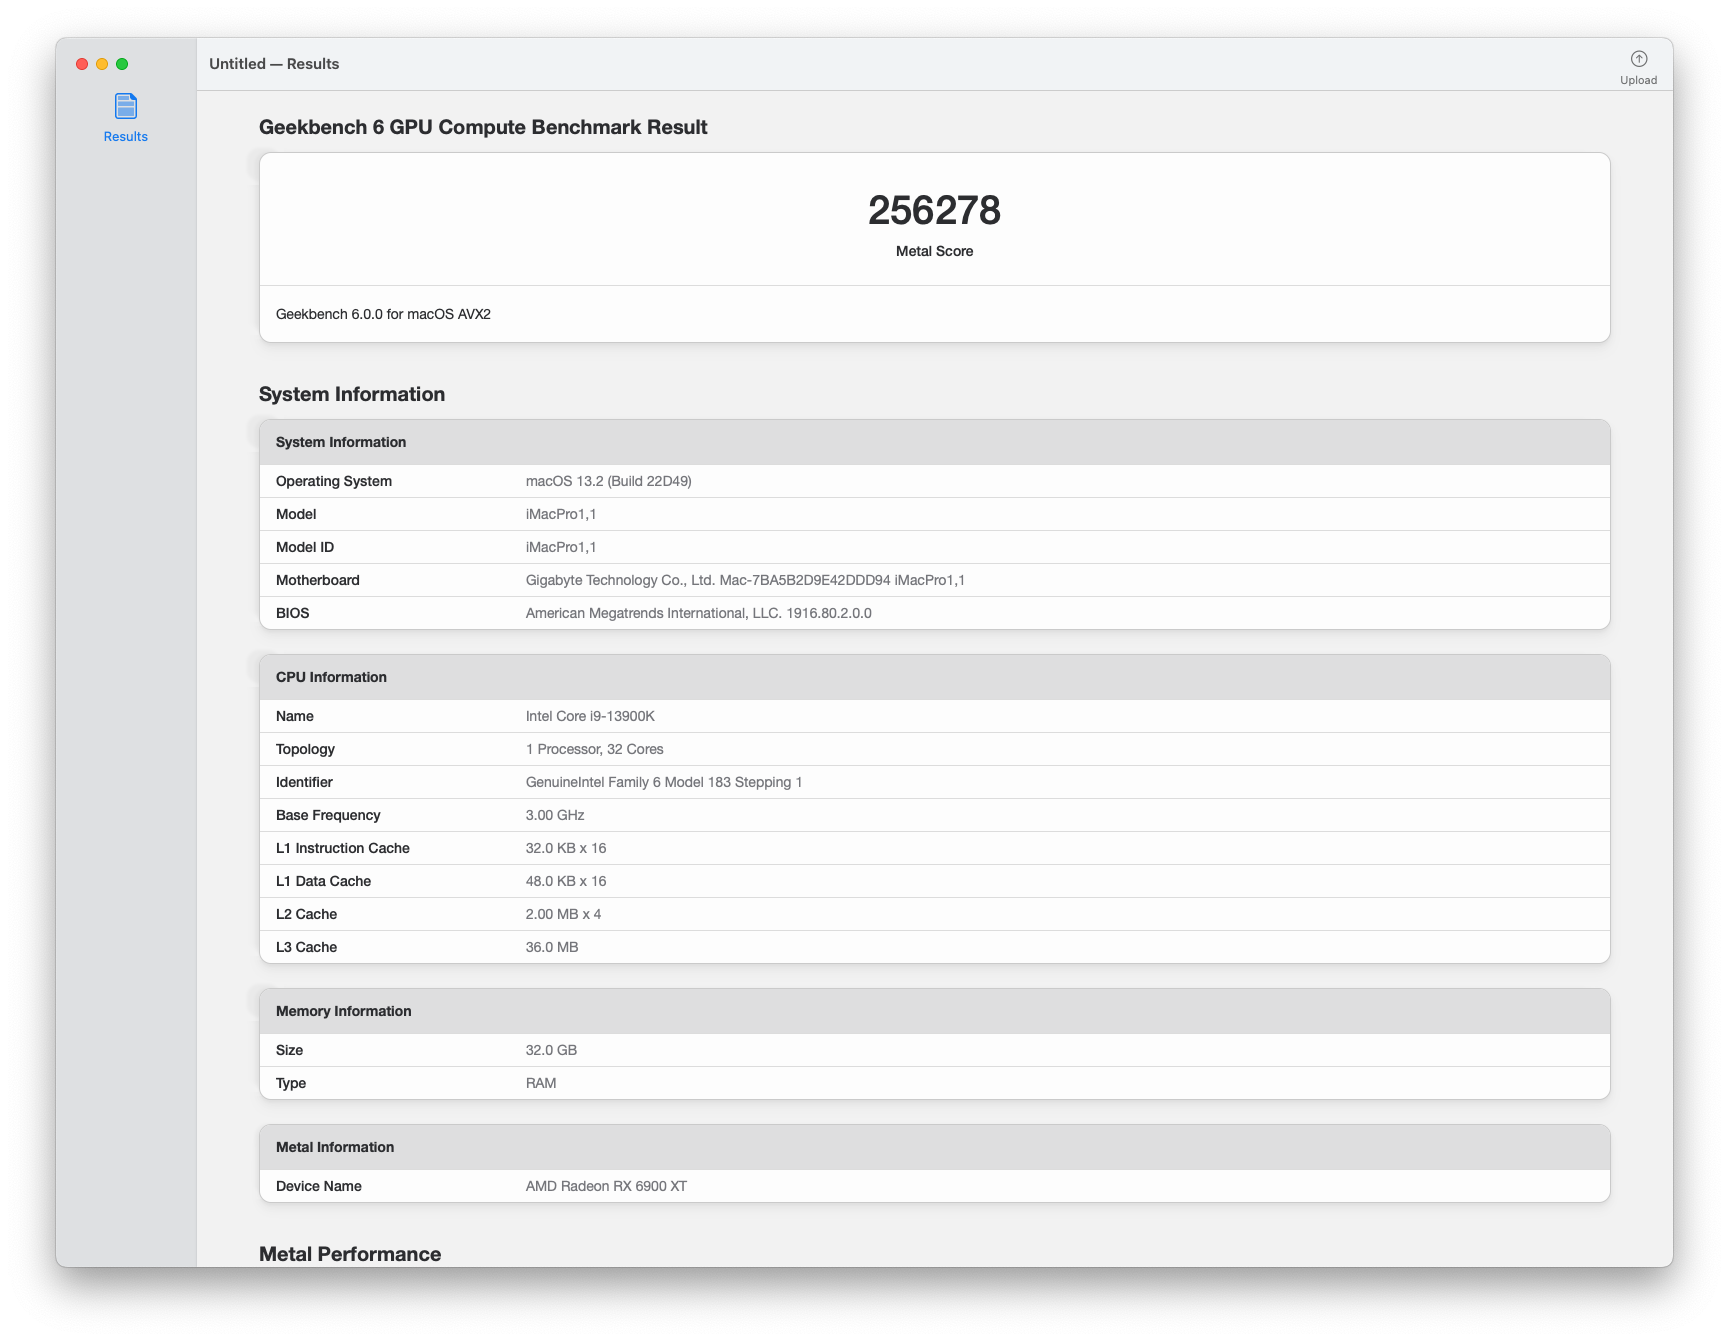Click the L2 Cache label
The width and height of the screenshot is (1729, 1341).
tap(306, 914)
